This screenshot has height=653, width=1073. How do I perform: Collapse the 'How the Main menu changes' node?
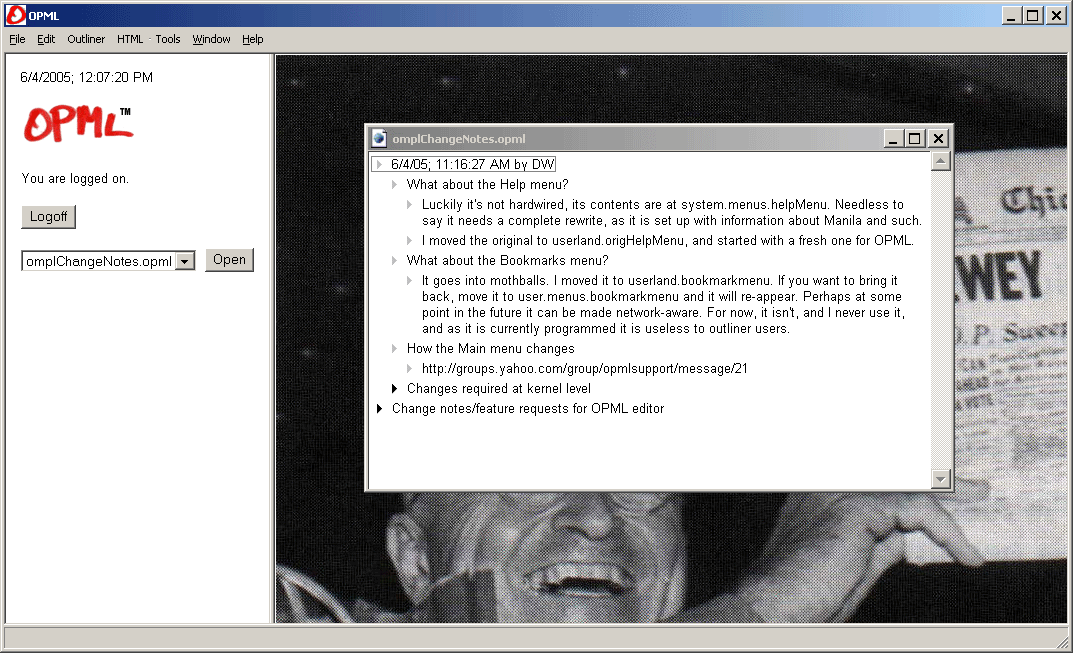[x=395, y=349]
